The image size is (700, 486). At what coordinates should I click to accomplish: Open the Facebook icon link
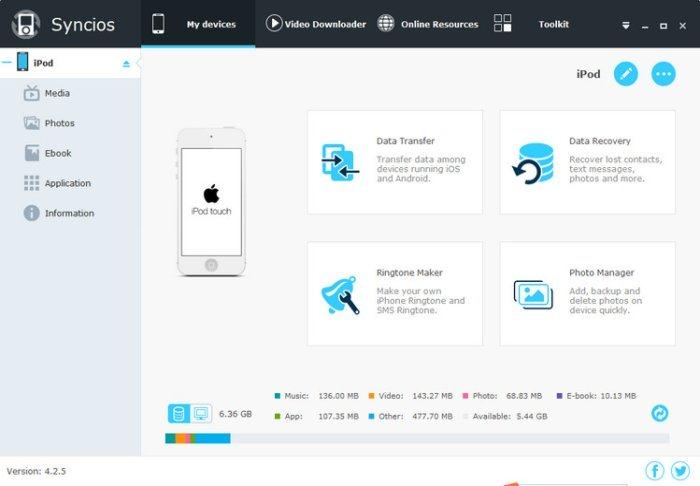655,470
